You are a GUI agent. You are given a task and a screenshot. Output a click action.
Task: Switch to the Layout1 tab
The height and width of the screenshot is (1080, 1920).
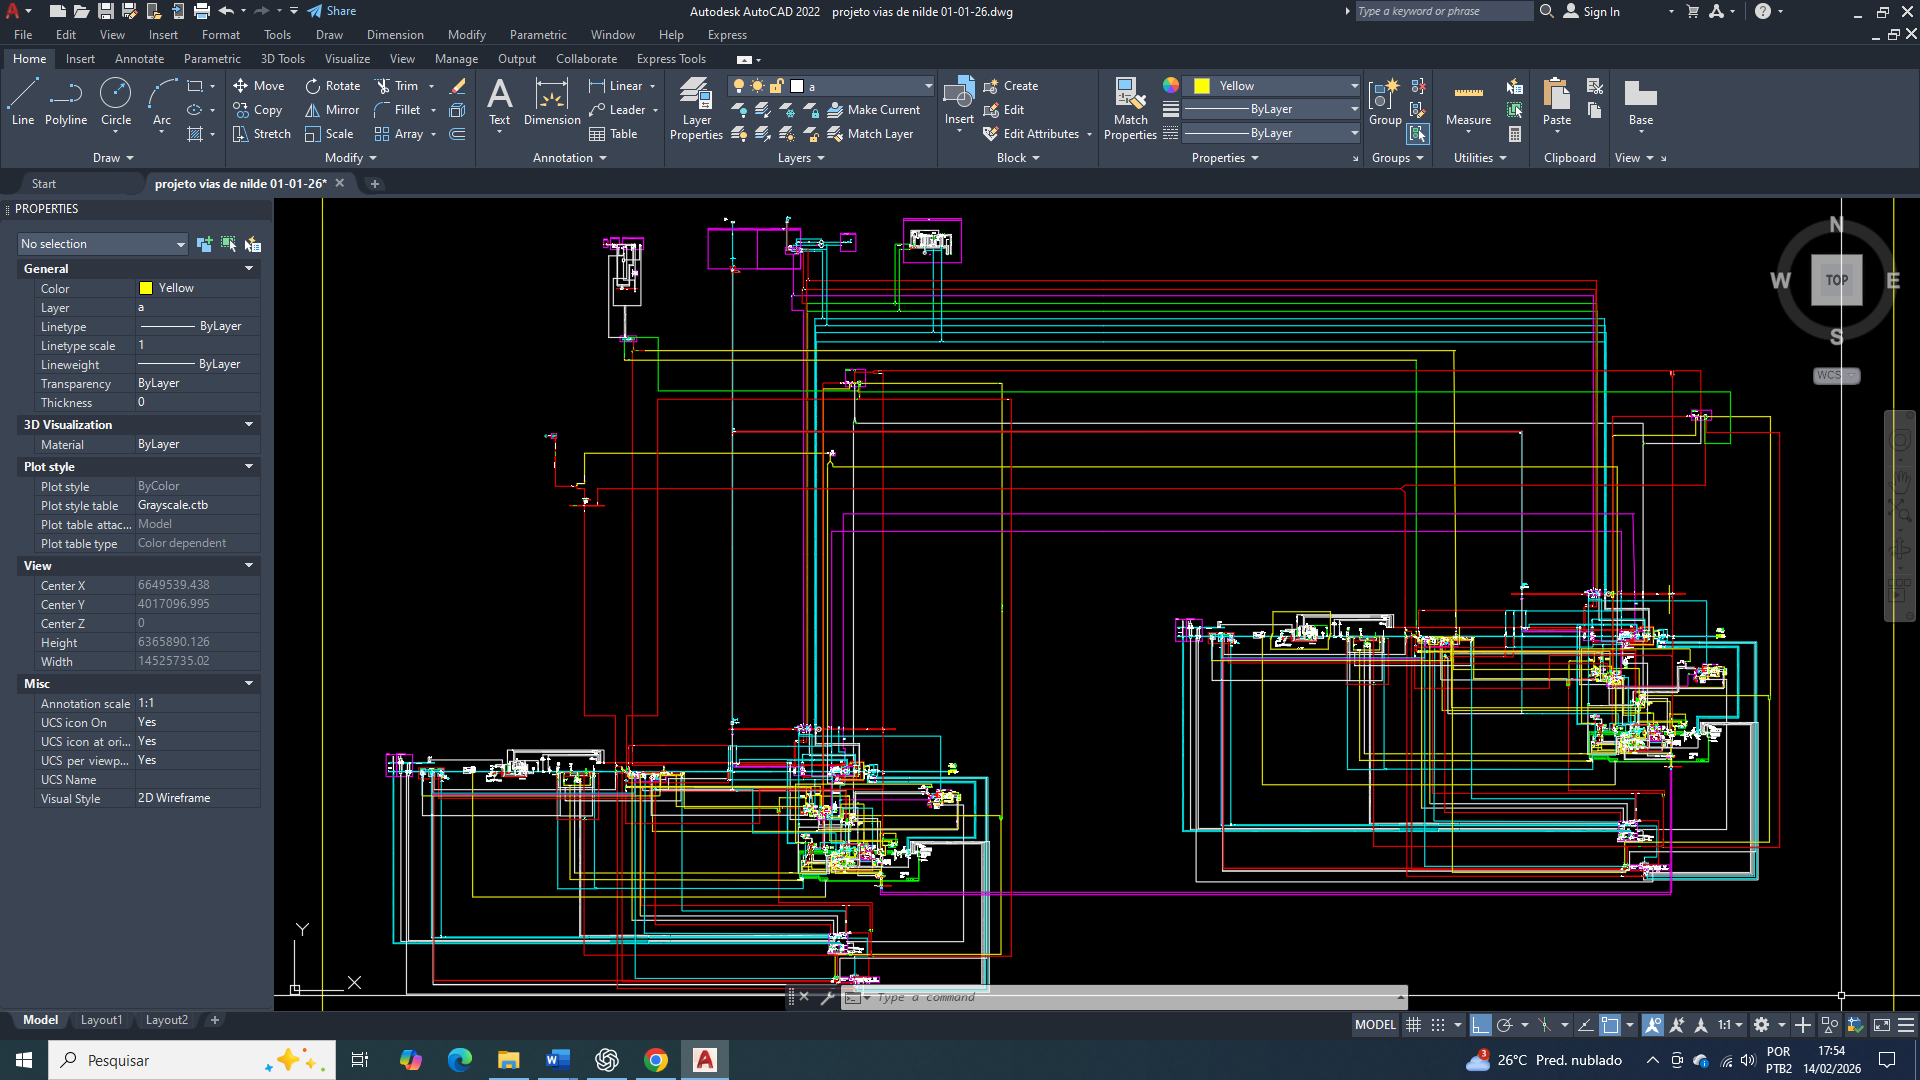click(101, 1020)
